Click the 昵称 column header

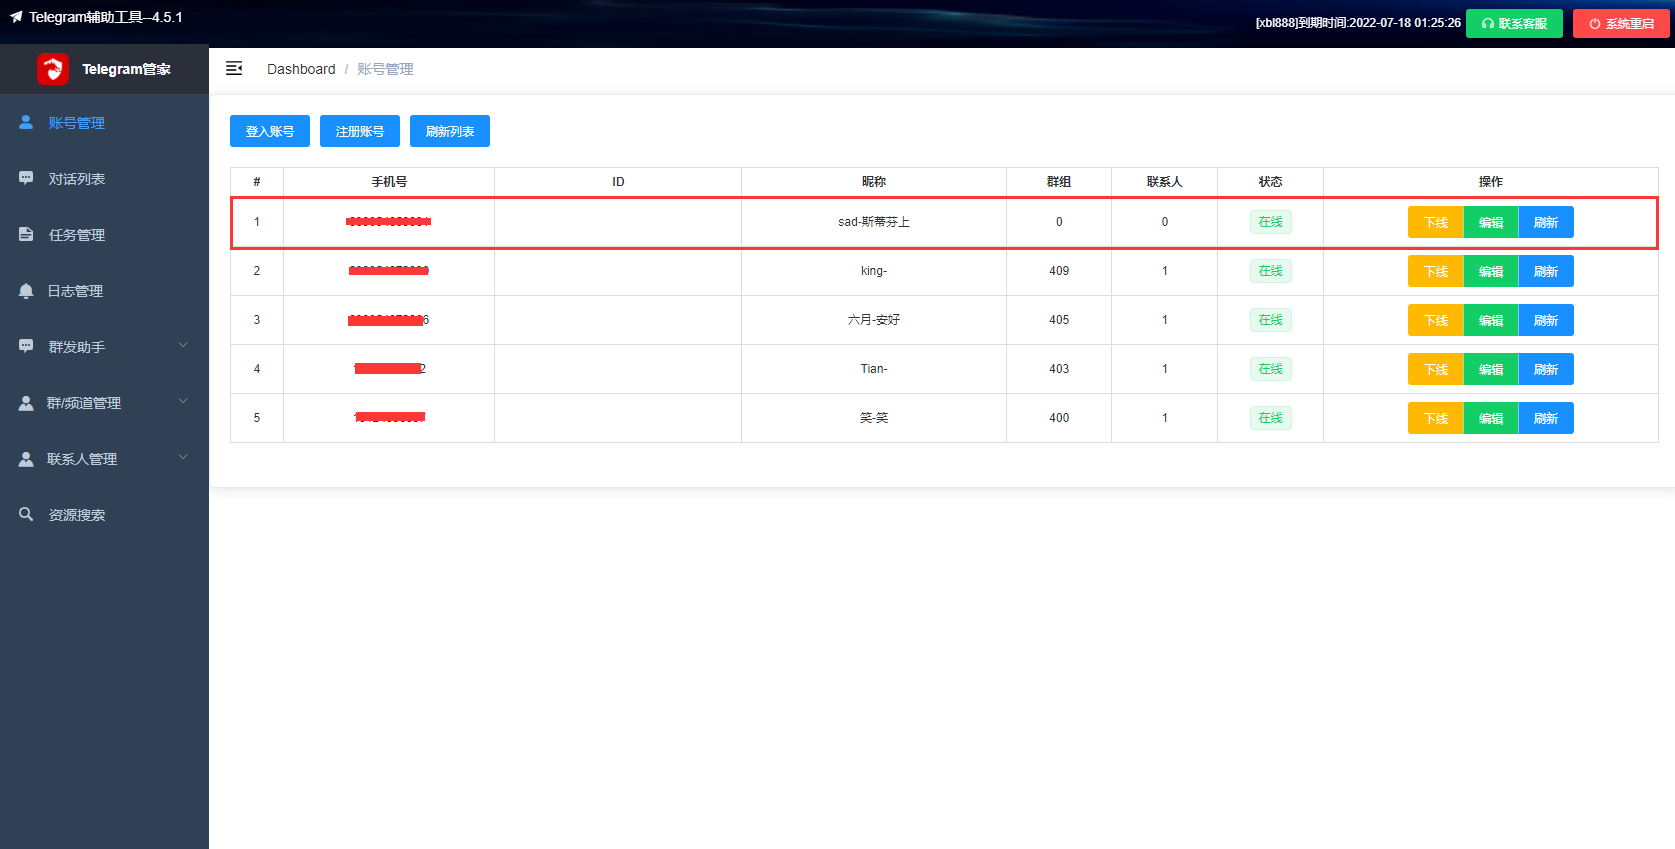pos(874,182)
